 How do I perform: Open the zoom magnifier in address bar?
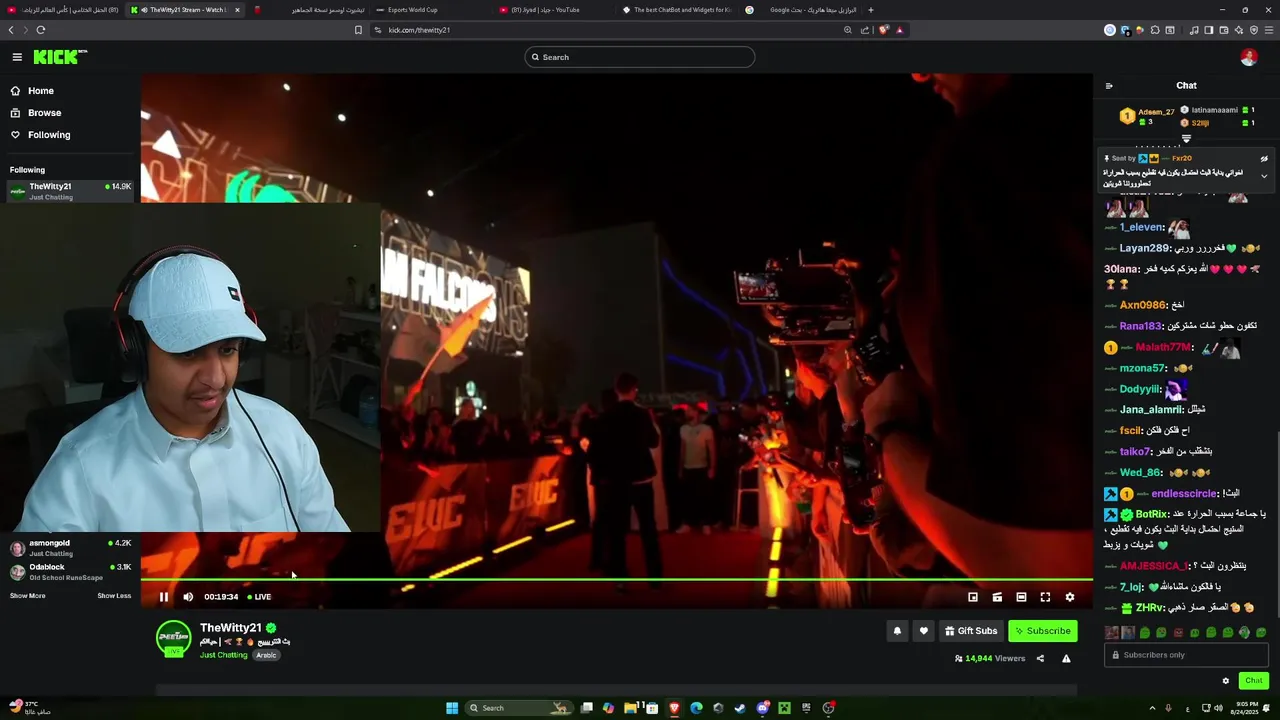point(848,30)
